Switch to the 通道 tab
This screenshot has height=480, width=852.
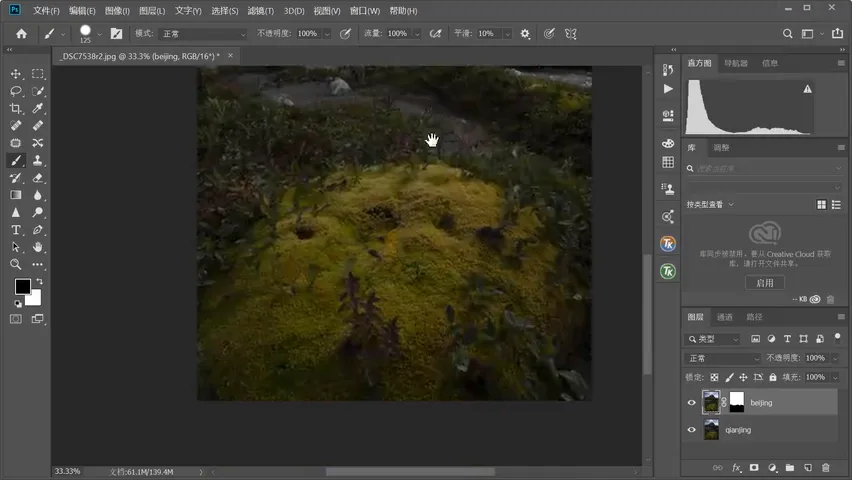click(x=724, y=317)
